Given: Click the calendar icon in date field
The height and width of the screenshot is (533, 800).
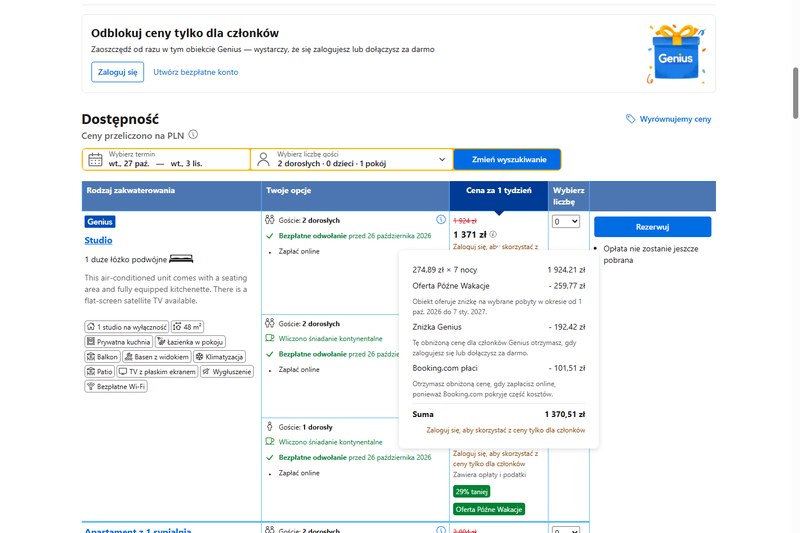Looking at the screenshot, I should point(95,160).
